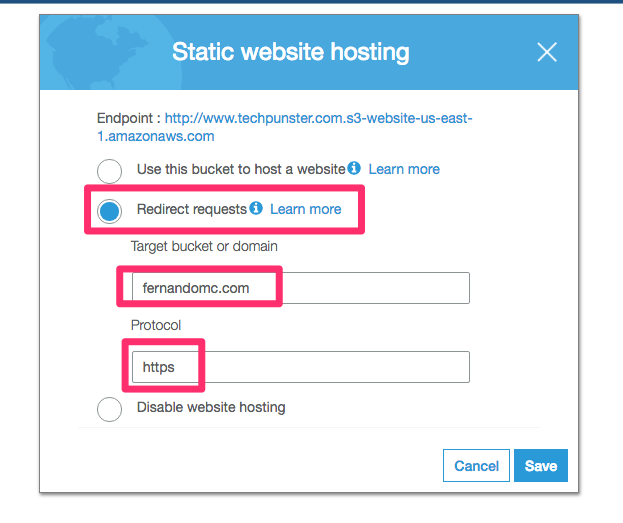The image size is (623, 523).
Task: Click the "Target bucket or domain" field label
Action: pyautogui.click(x=204, y=246)
